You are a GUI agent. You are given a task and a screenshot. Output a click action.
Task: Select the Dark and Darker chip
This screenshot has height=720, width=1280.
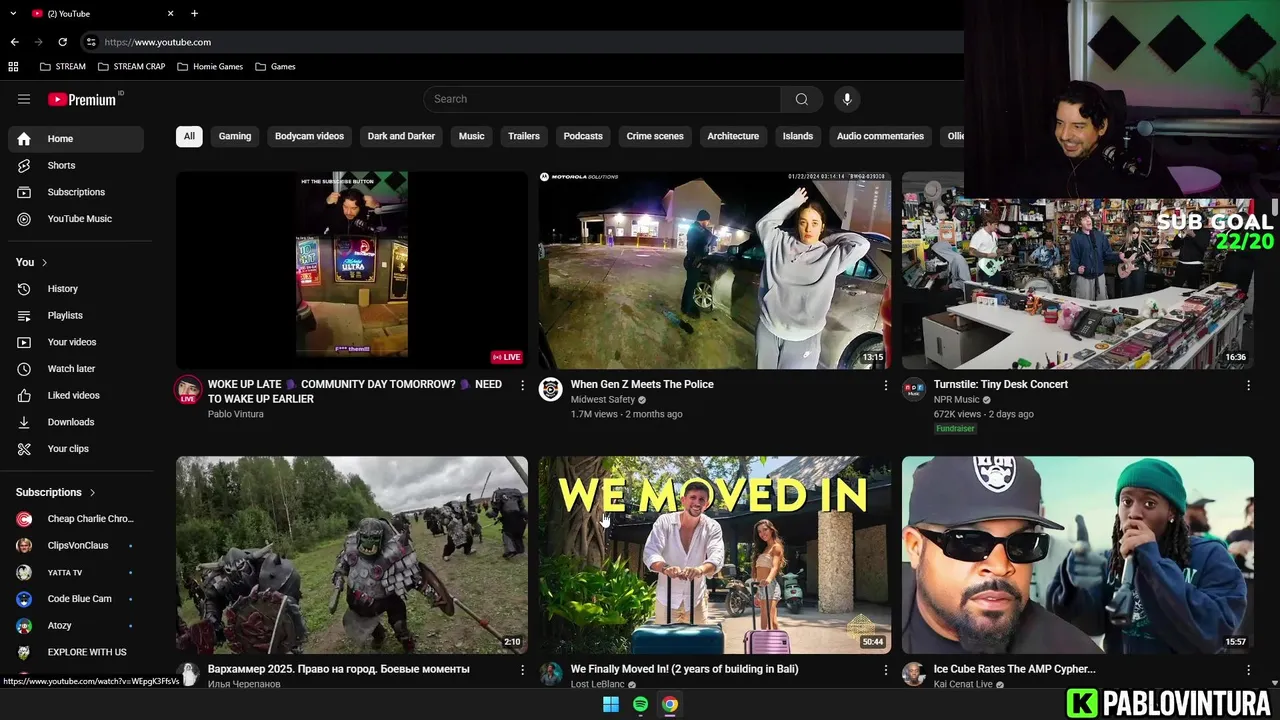(x=401, y=136)
